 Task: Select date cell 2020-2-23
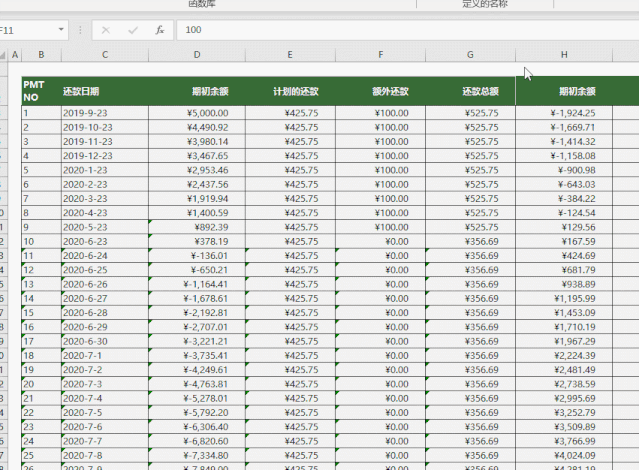(105, 184)
